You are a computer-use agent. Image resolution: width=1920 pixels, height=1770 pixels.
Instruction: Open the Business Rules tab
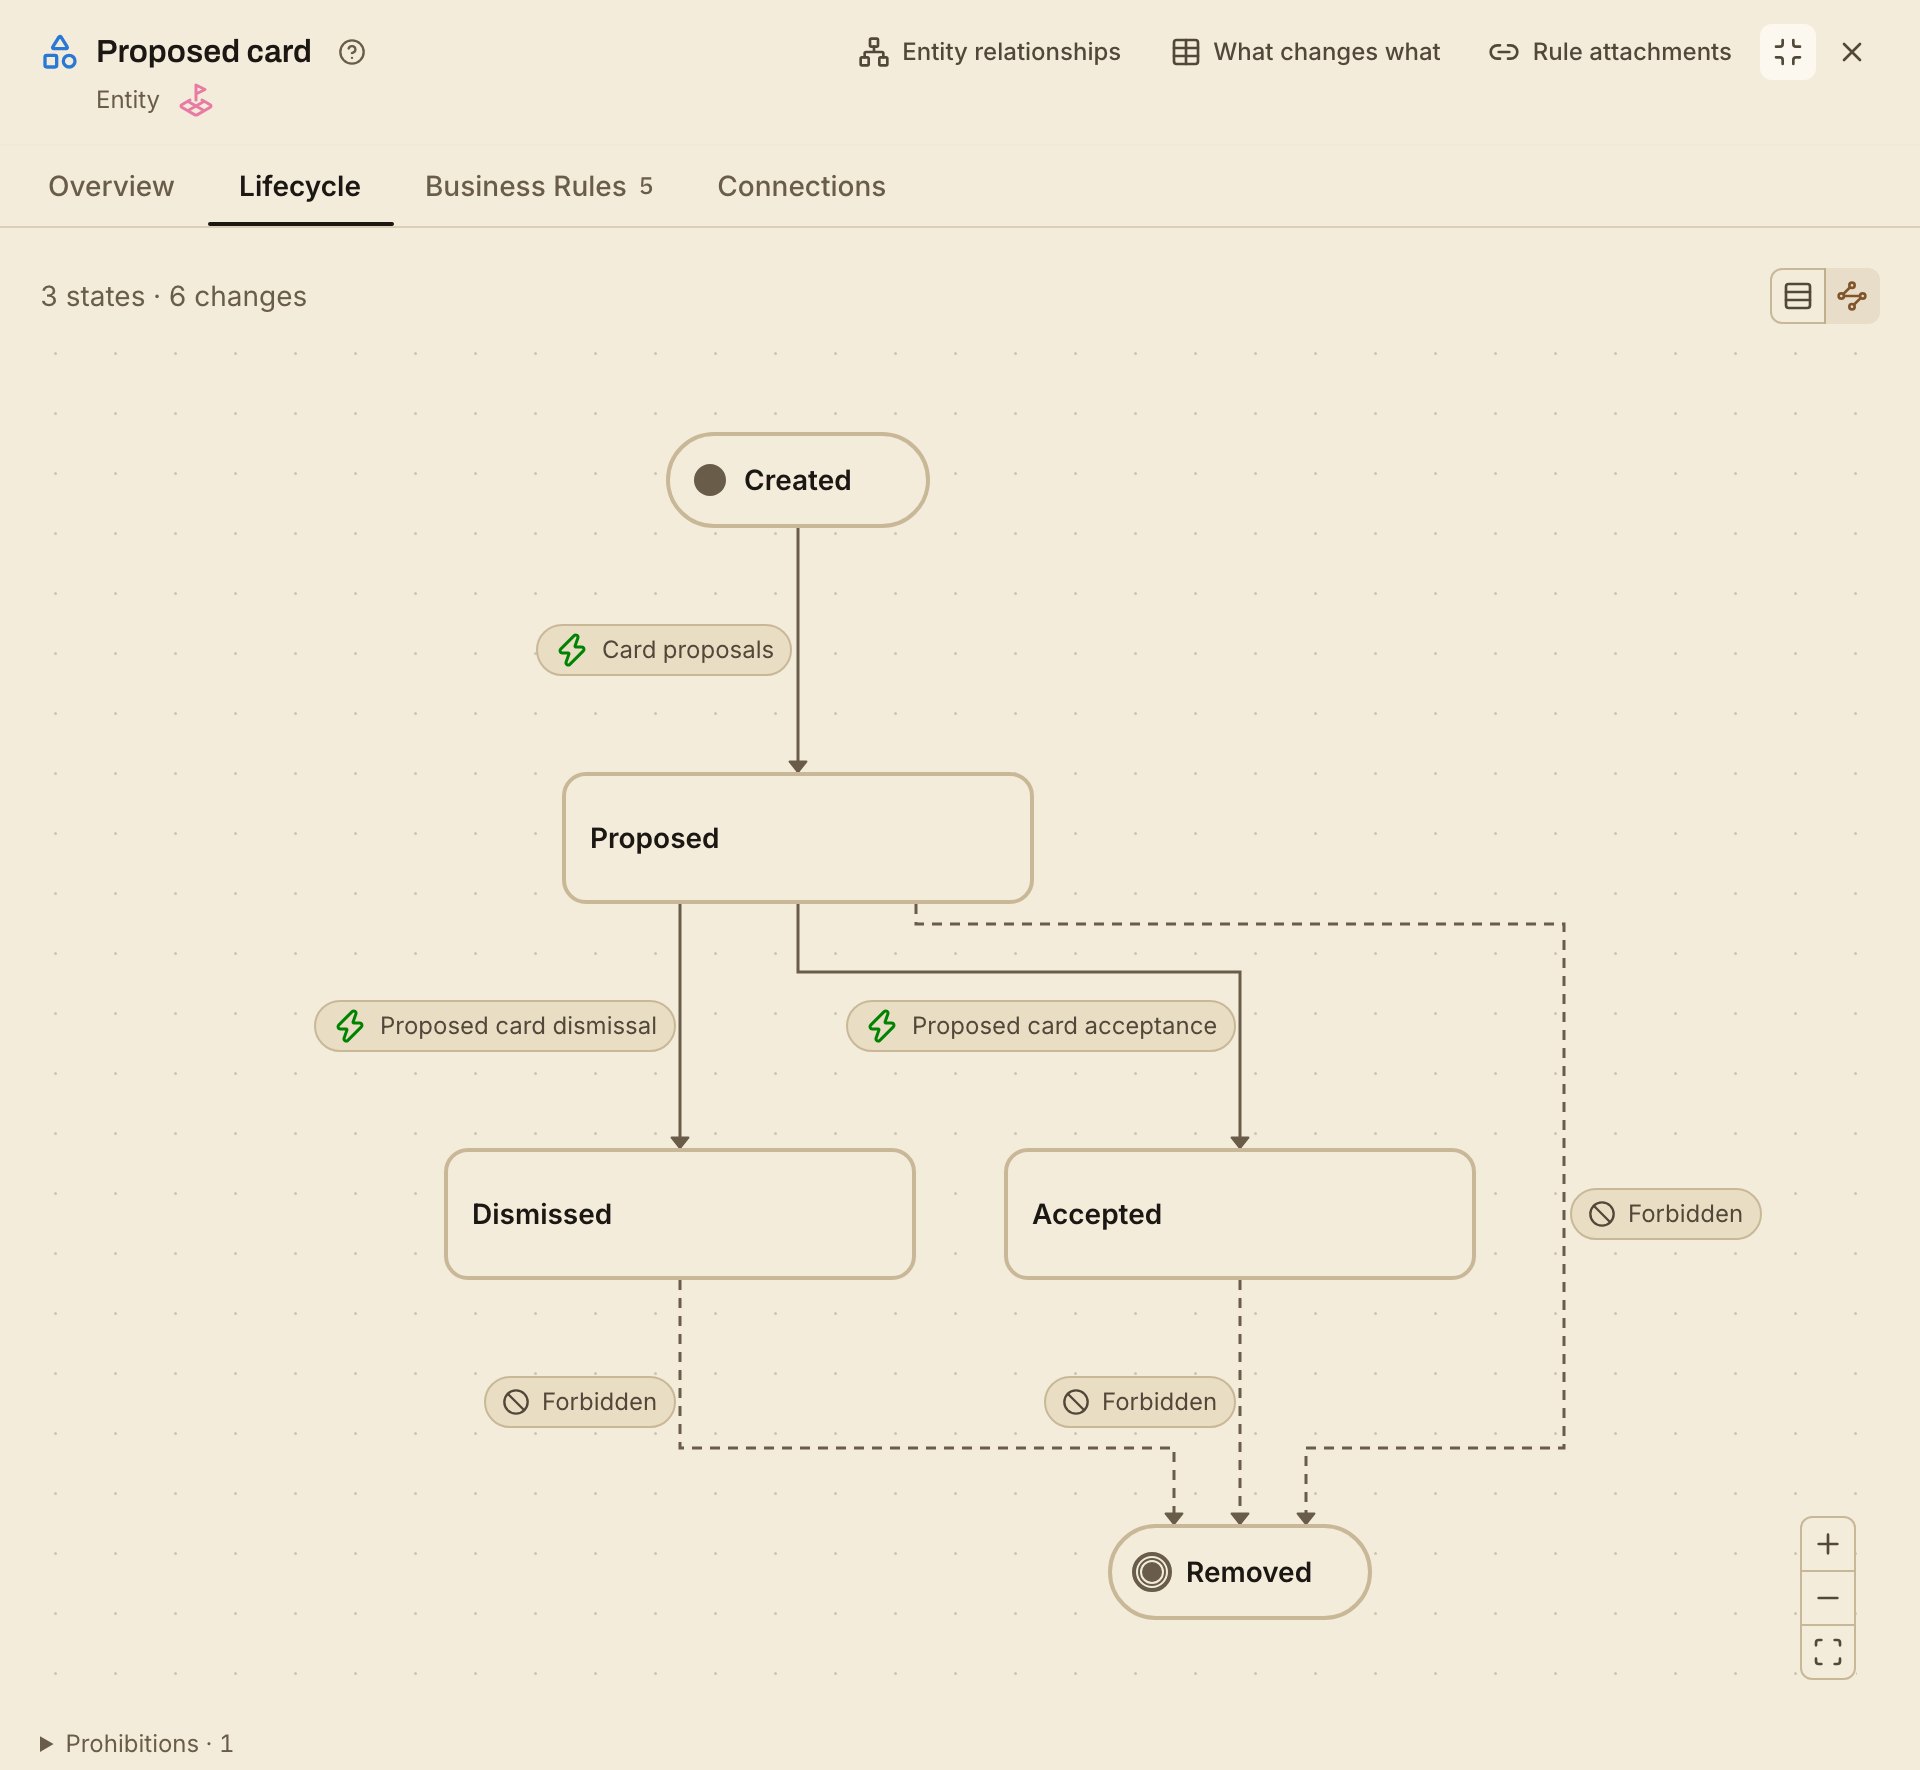coord(539,186)
